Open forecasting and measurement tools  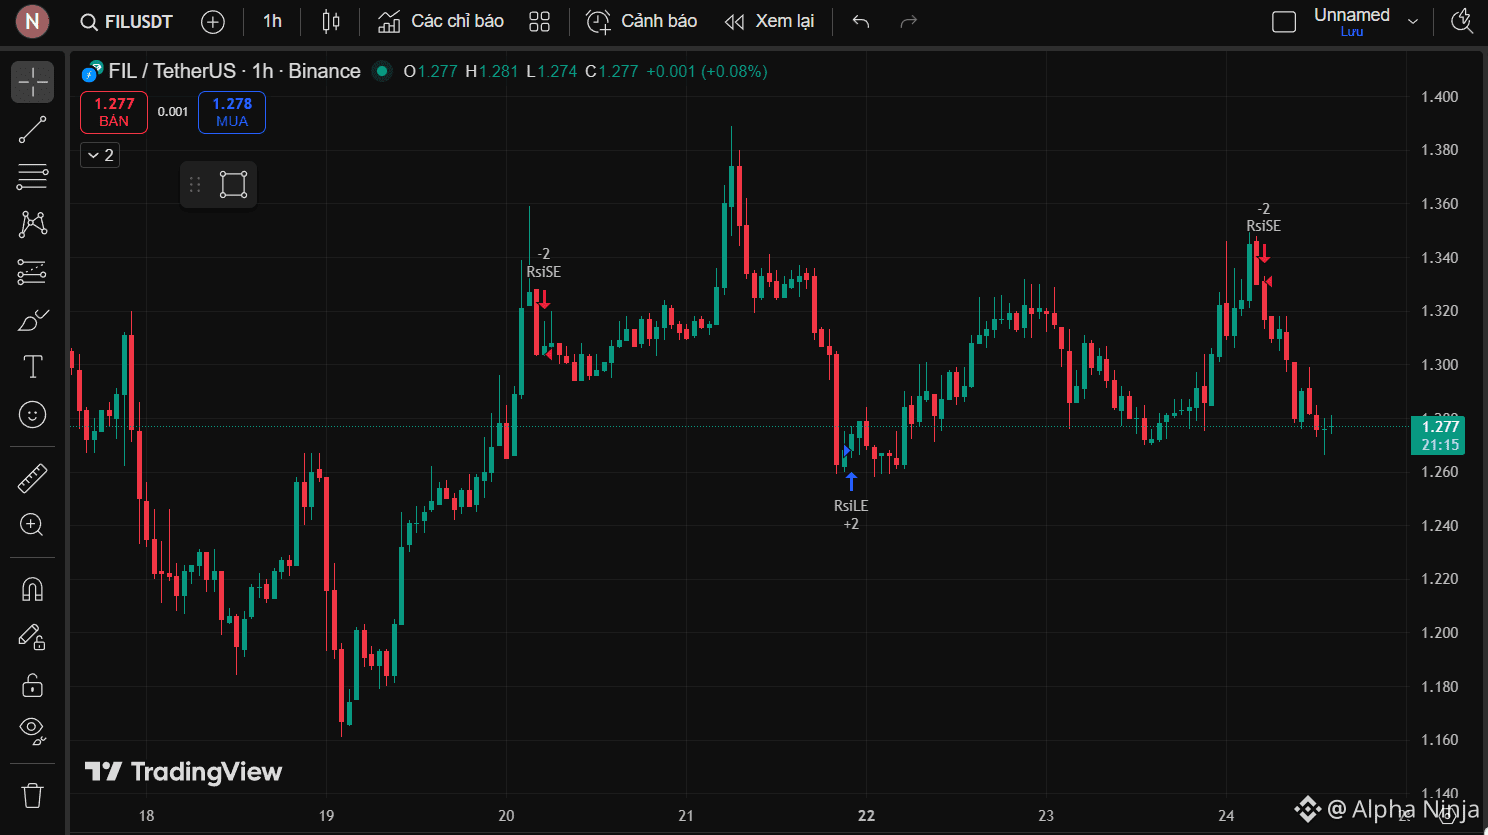pos(32,272)
